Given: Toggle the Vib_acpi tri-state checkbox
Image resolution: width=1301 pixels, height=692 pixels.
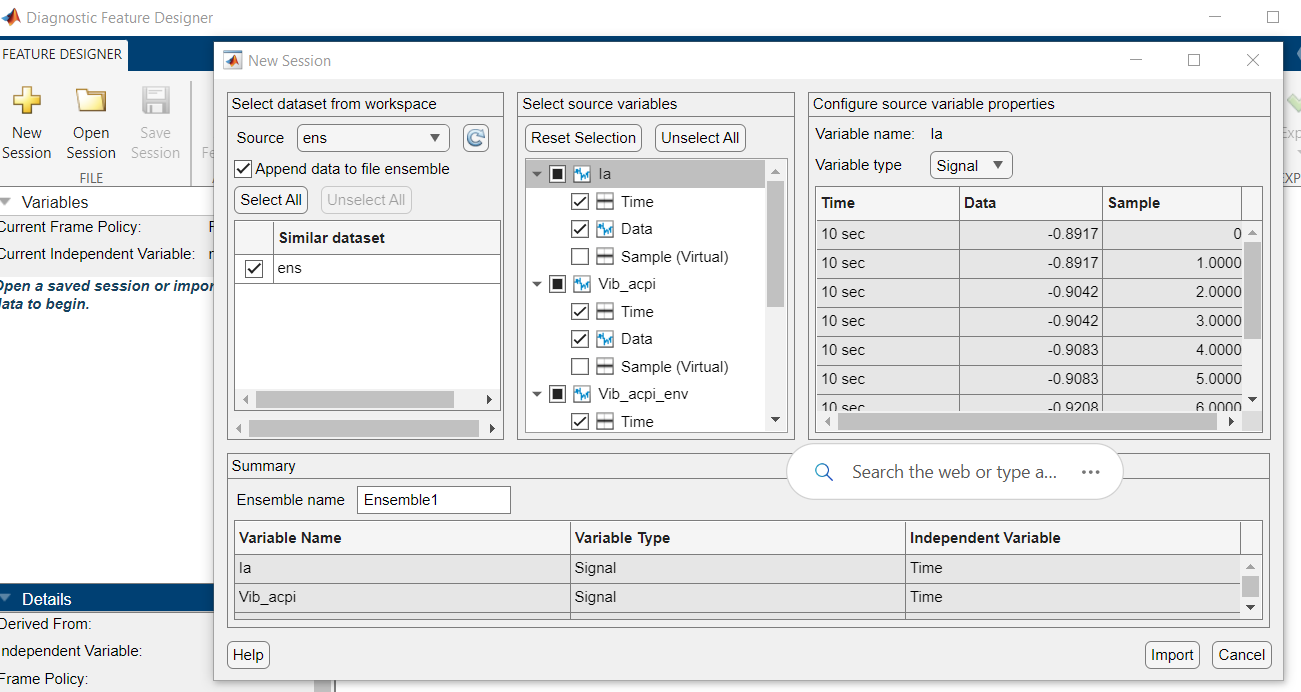Looking at the screenshot, I should [557, 284].
